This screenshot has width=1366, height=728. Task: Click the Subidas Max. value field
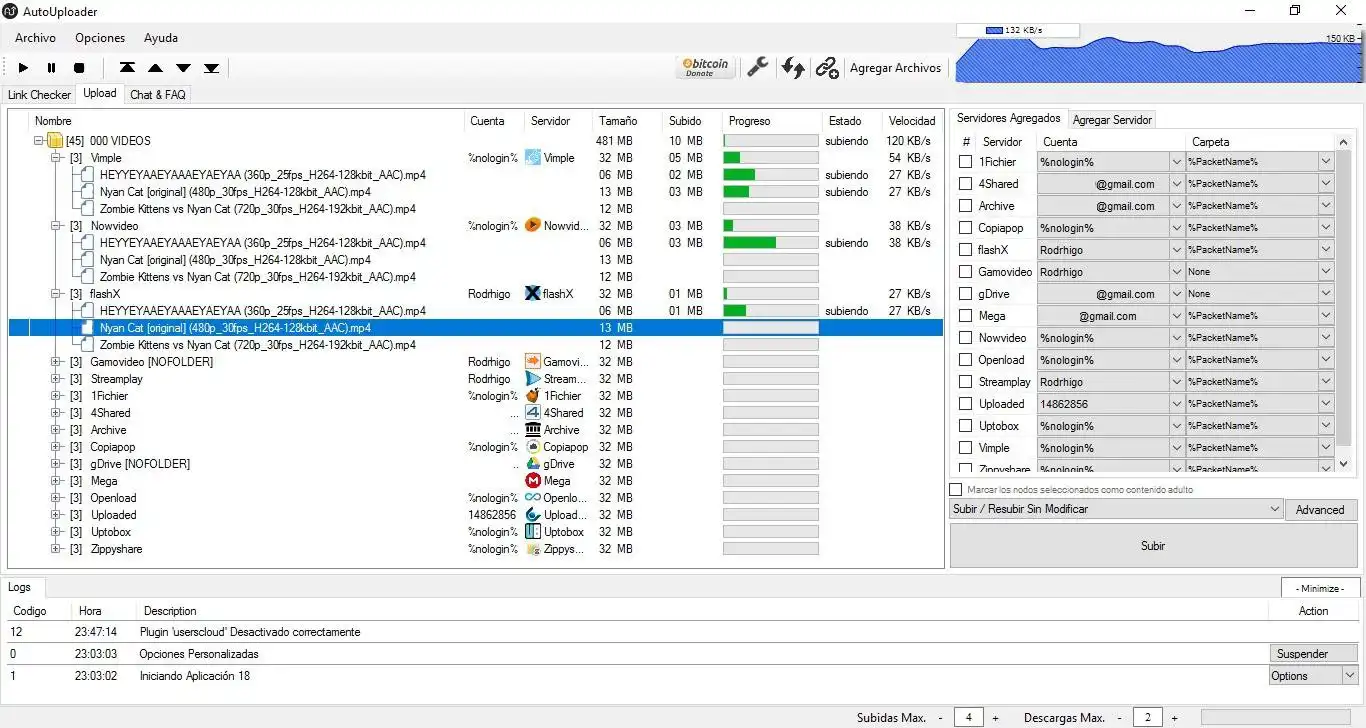tap(968, 717)
